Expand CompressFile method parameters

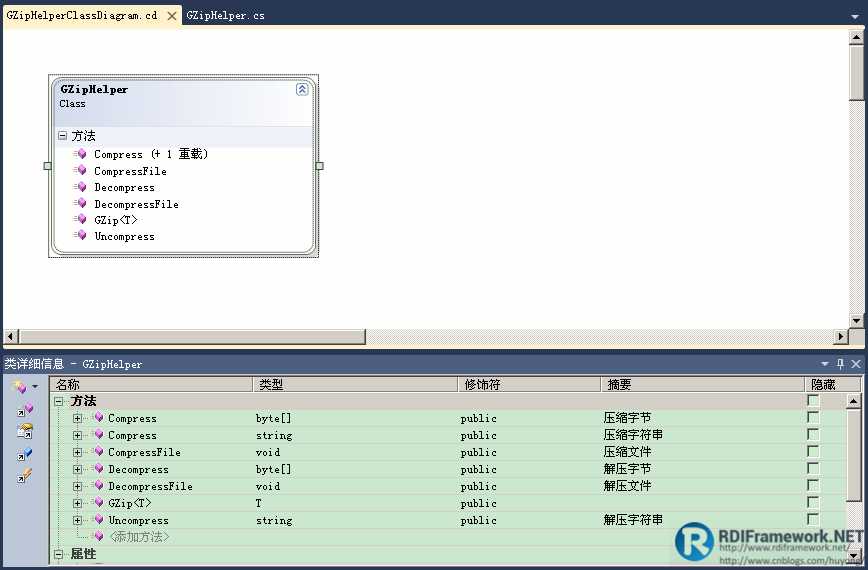pos(77,452)
